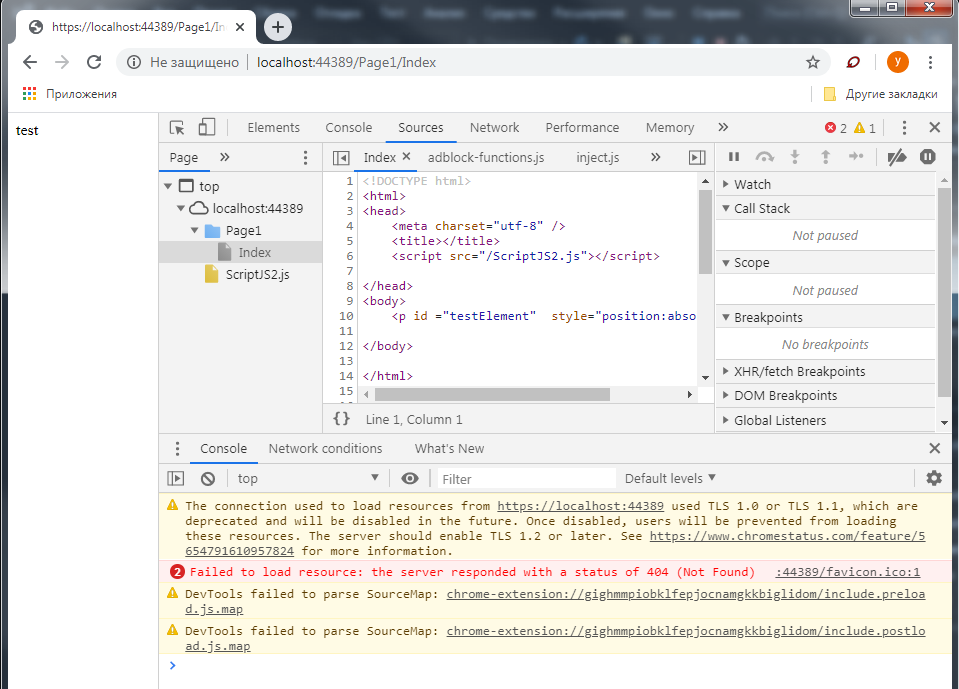Close the DevTools panel
The width and height of the screenshot is (959, 689).
click(935, 127)
